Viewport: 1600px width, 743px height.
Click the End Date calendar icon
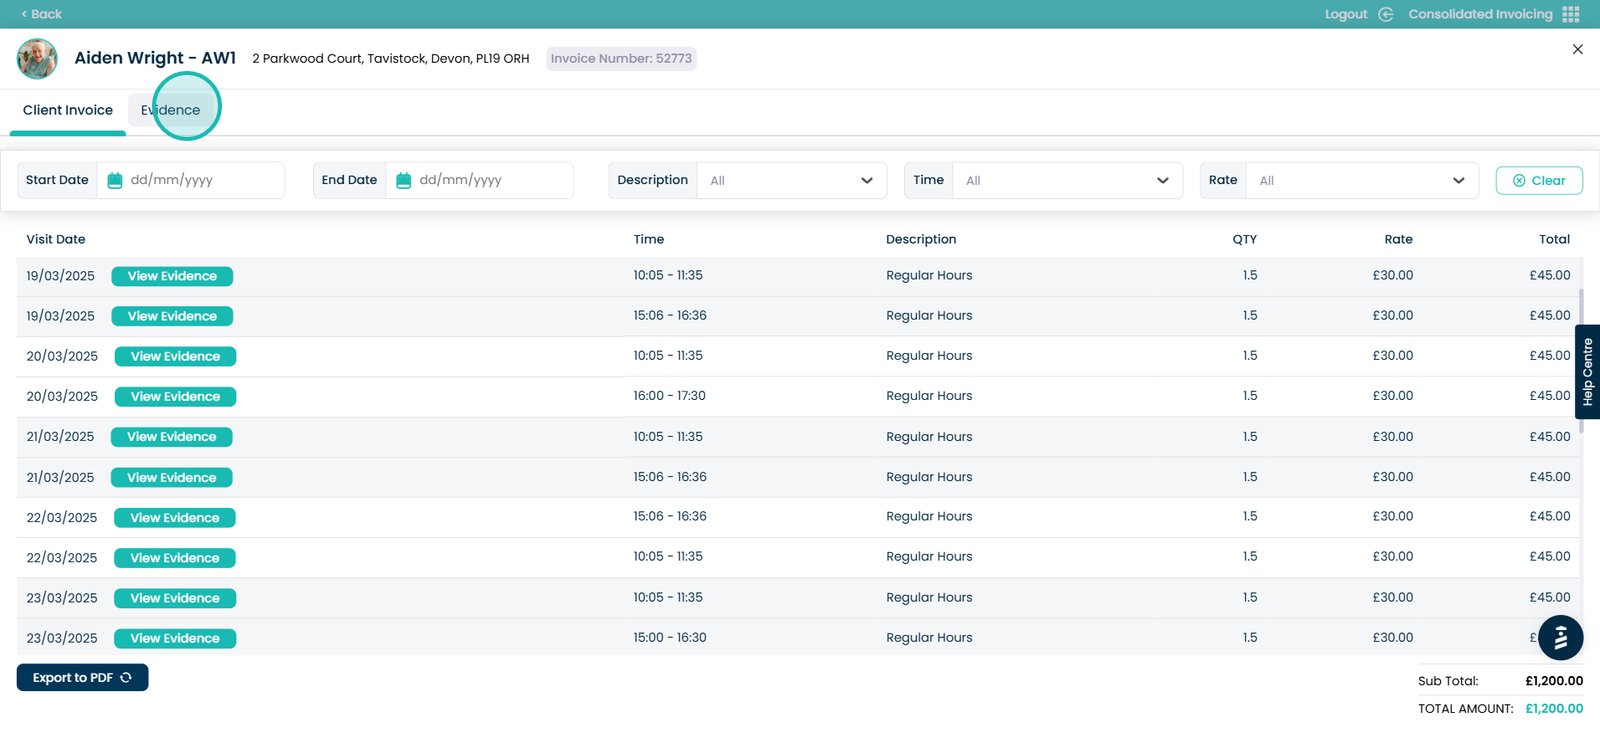pos(404,180)
